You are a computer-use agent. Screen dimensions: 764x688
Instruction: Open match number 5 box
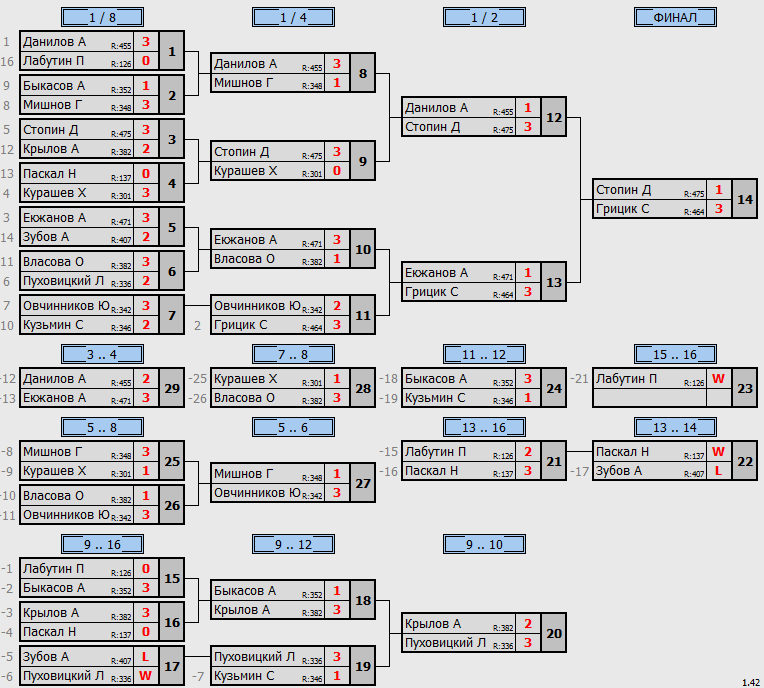pos(172,227)
